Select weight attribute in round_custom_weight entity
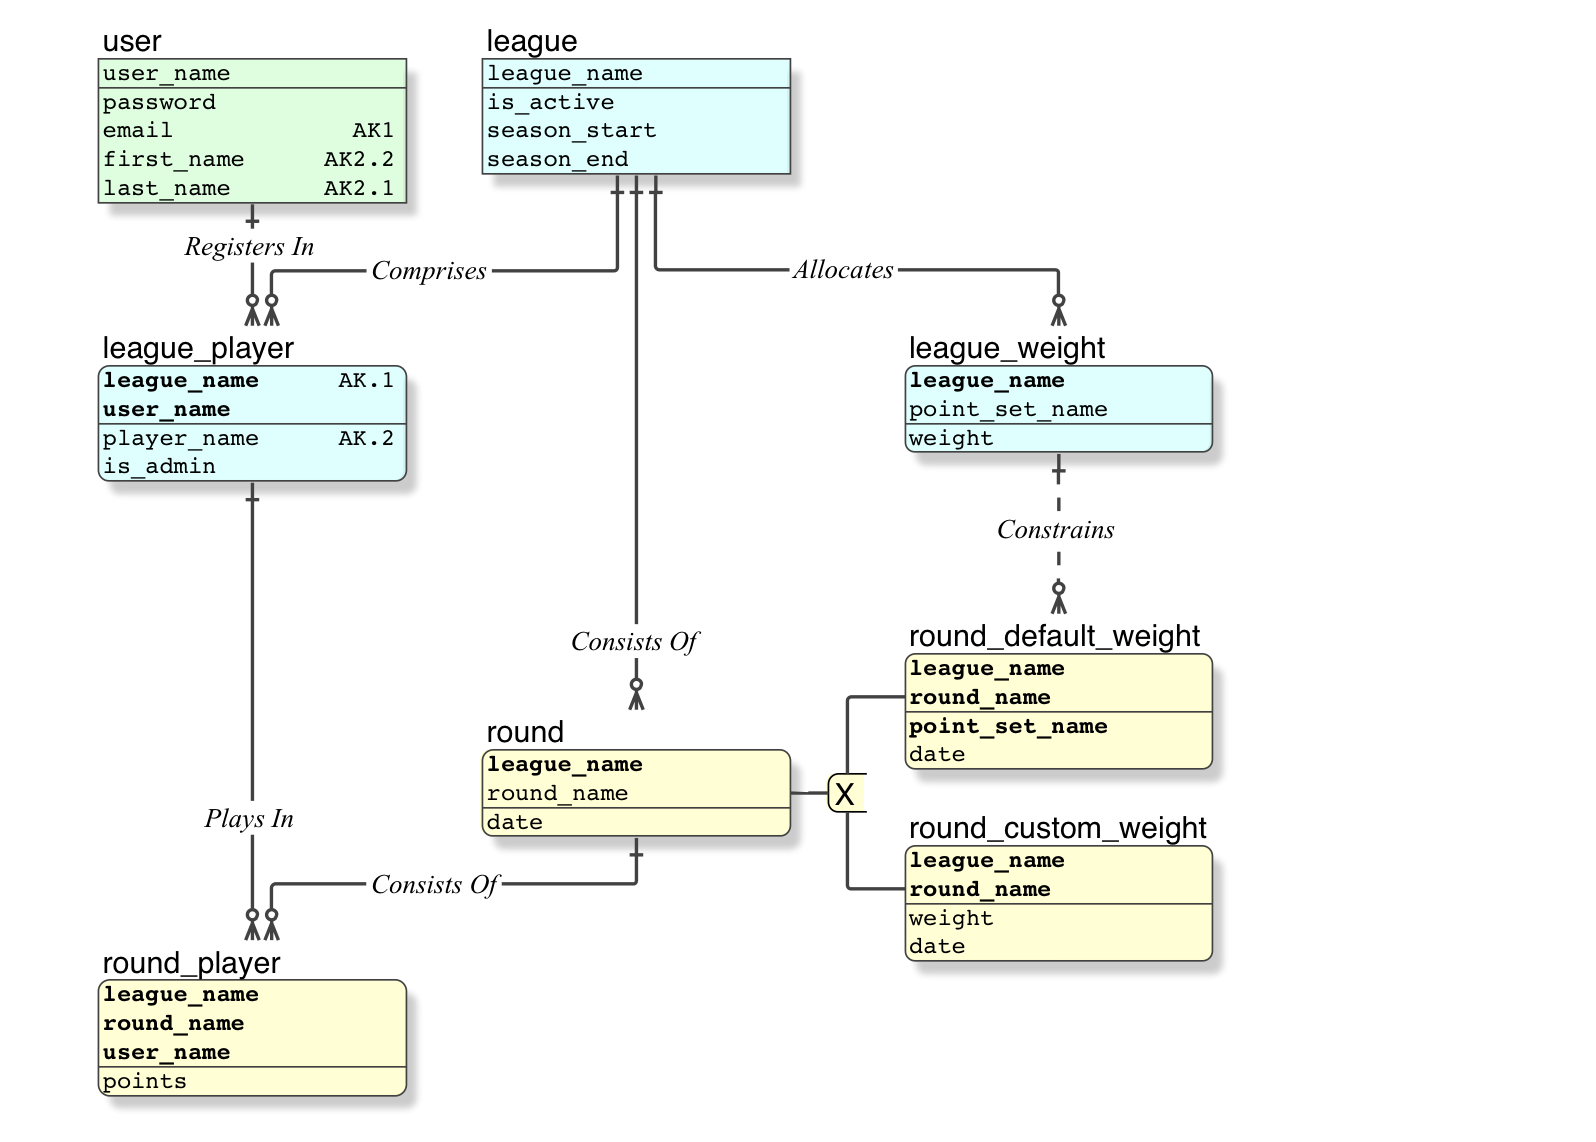Viewport: 1596px width, 1142px height. [951, 918]
